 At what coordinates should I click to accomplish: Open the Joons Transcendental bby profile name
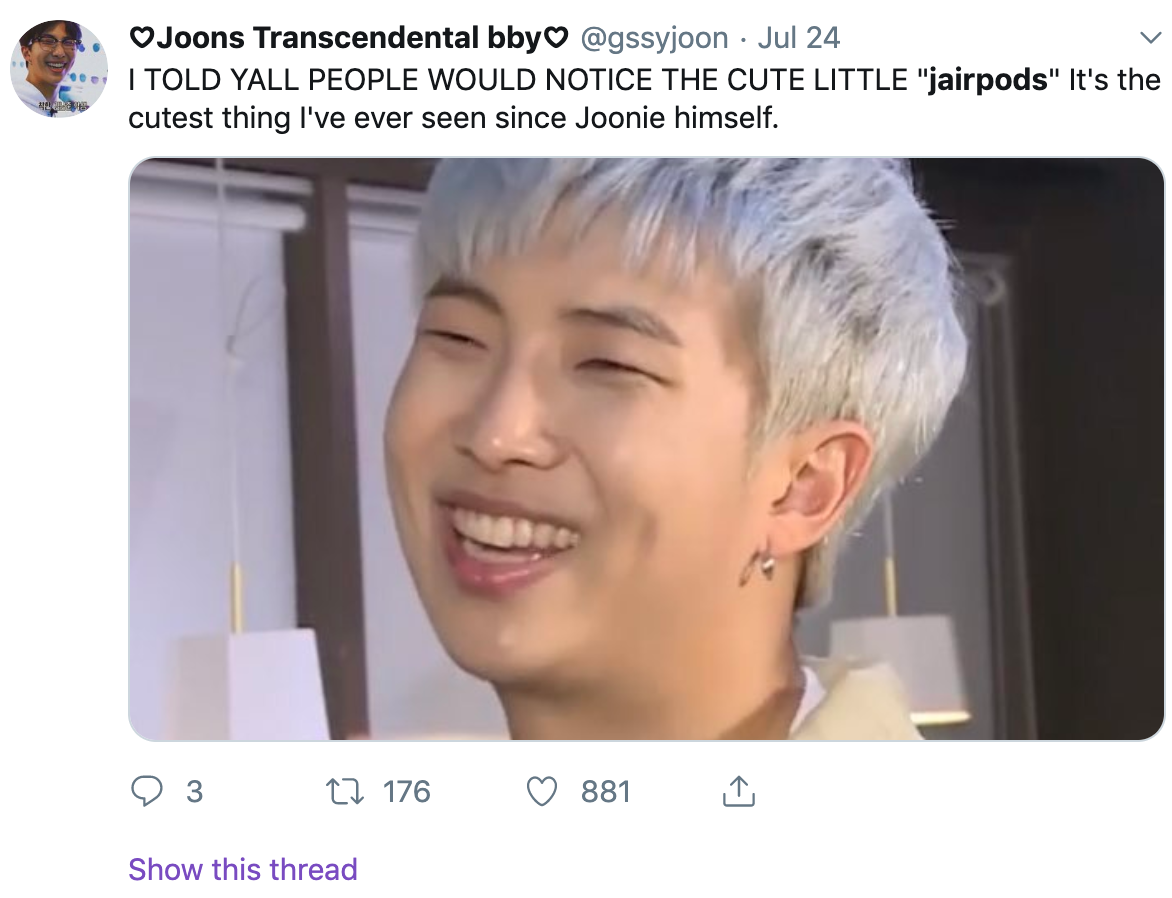[349, 37]
